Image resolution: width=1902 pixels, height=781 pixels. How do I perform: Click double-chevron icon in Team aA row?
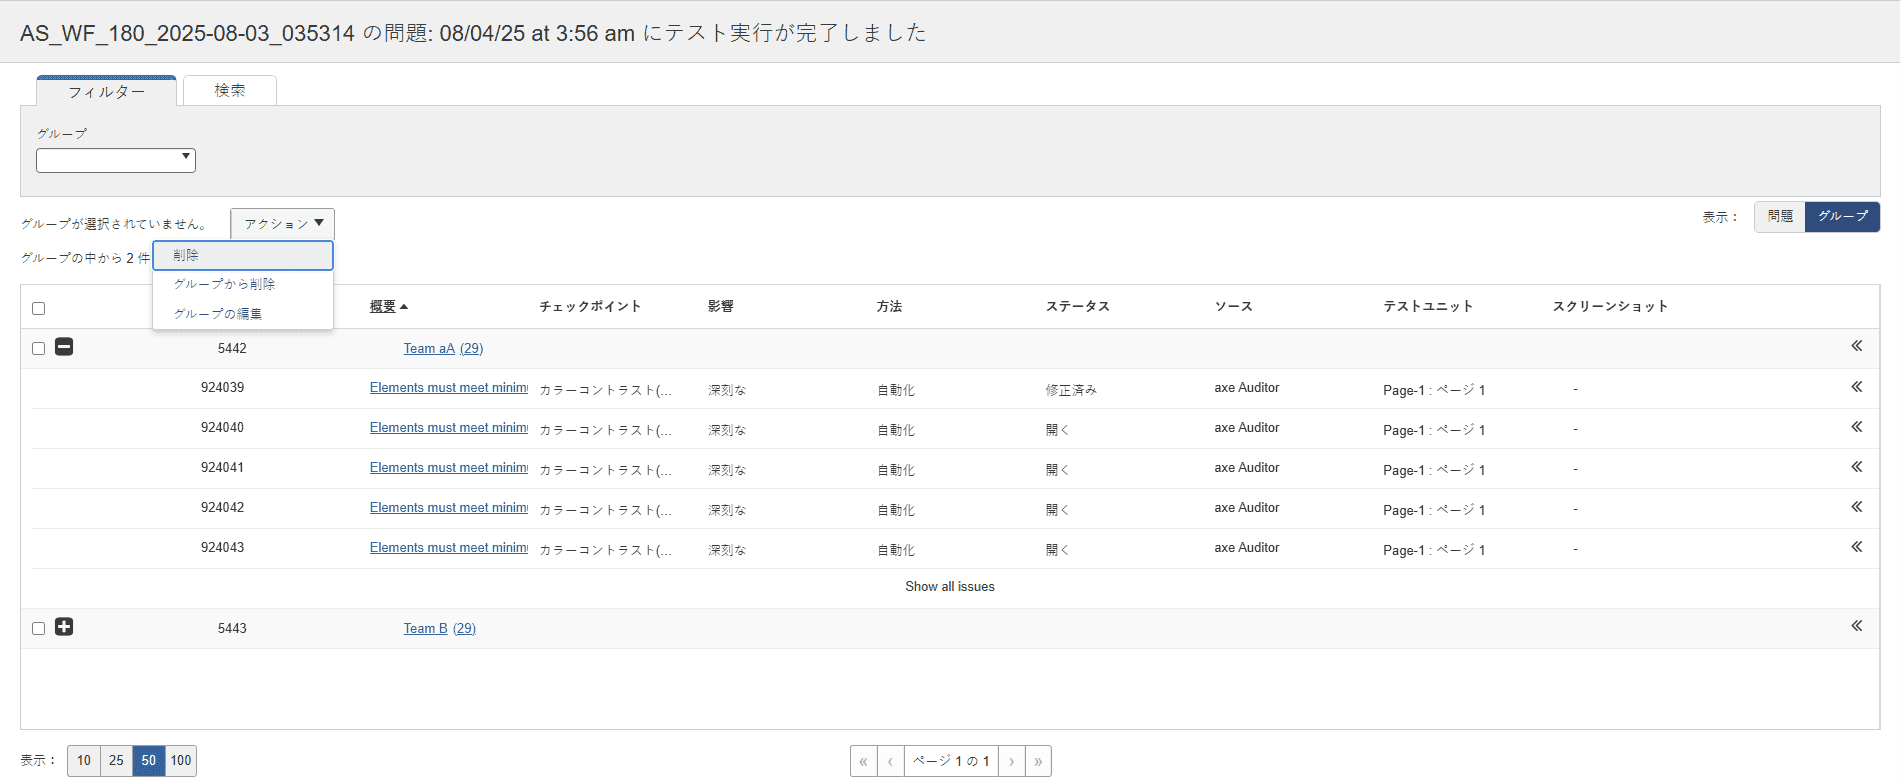click(x=1856, y=346)
